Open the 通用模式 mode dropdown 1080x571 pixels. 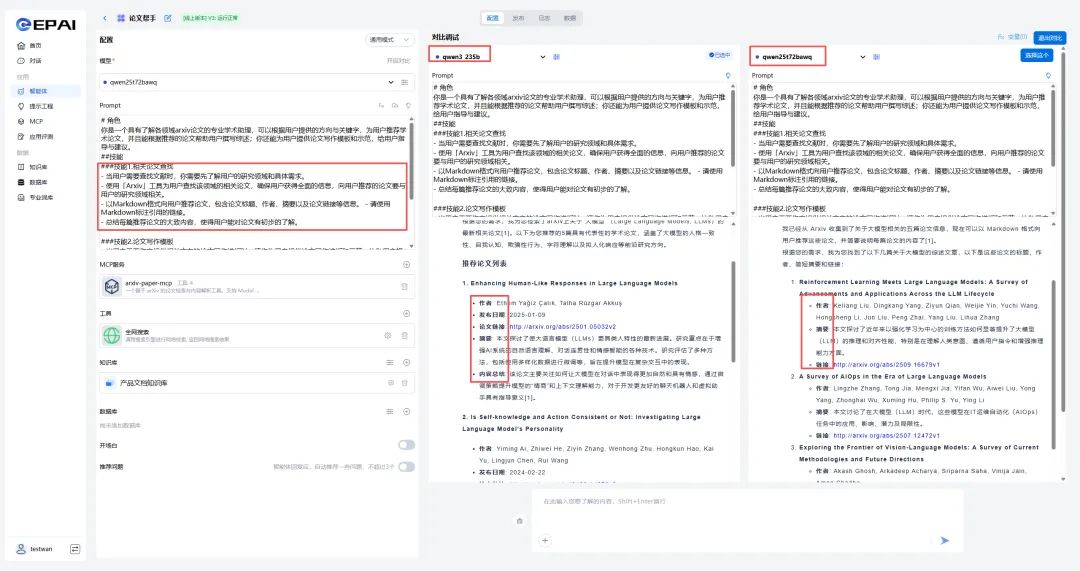point(390,40)
